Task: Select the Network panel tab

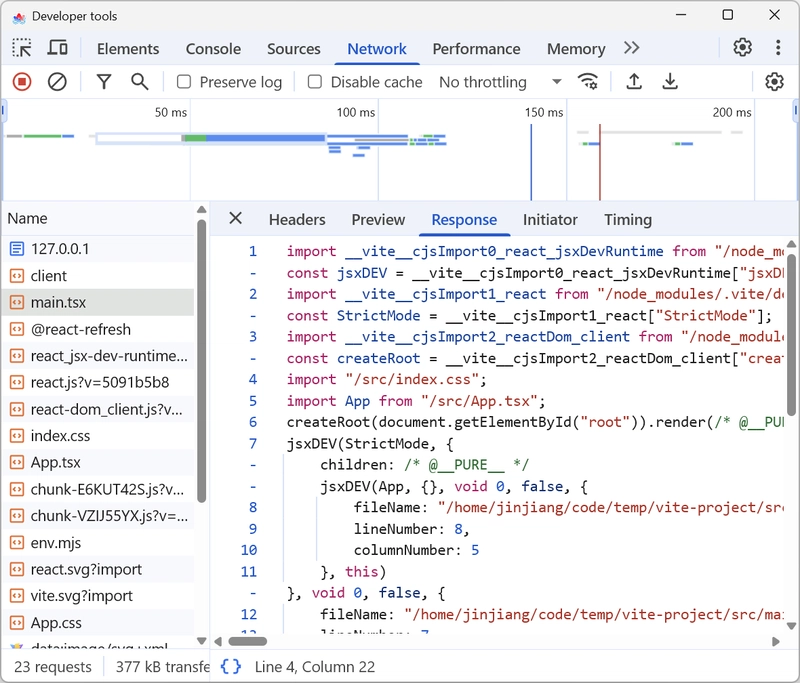Action: pyautogui.click(x=377, y=48)
